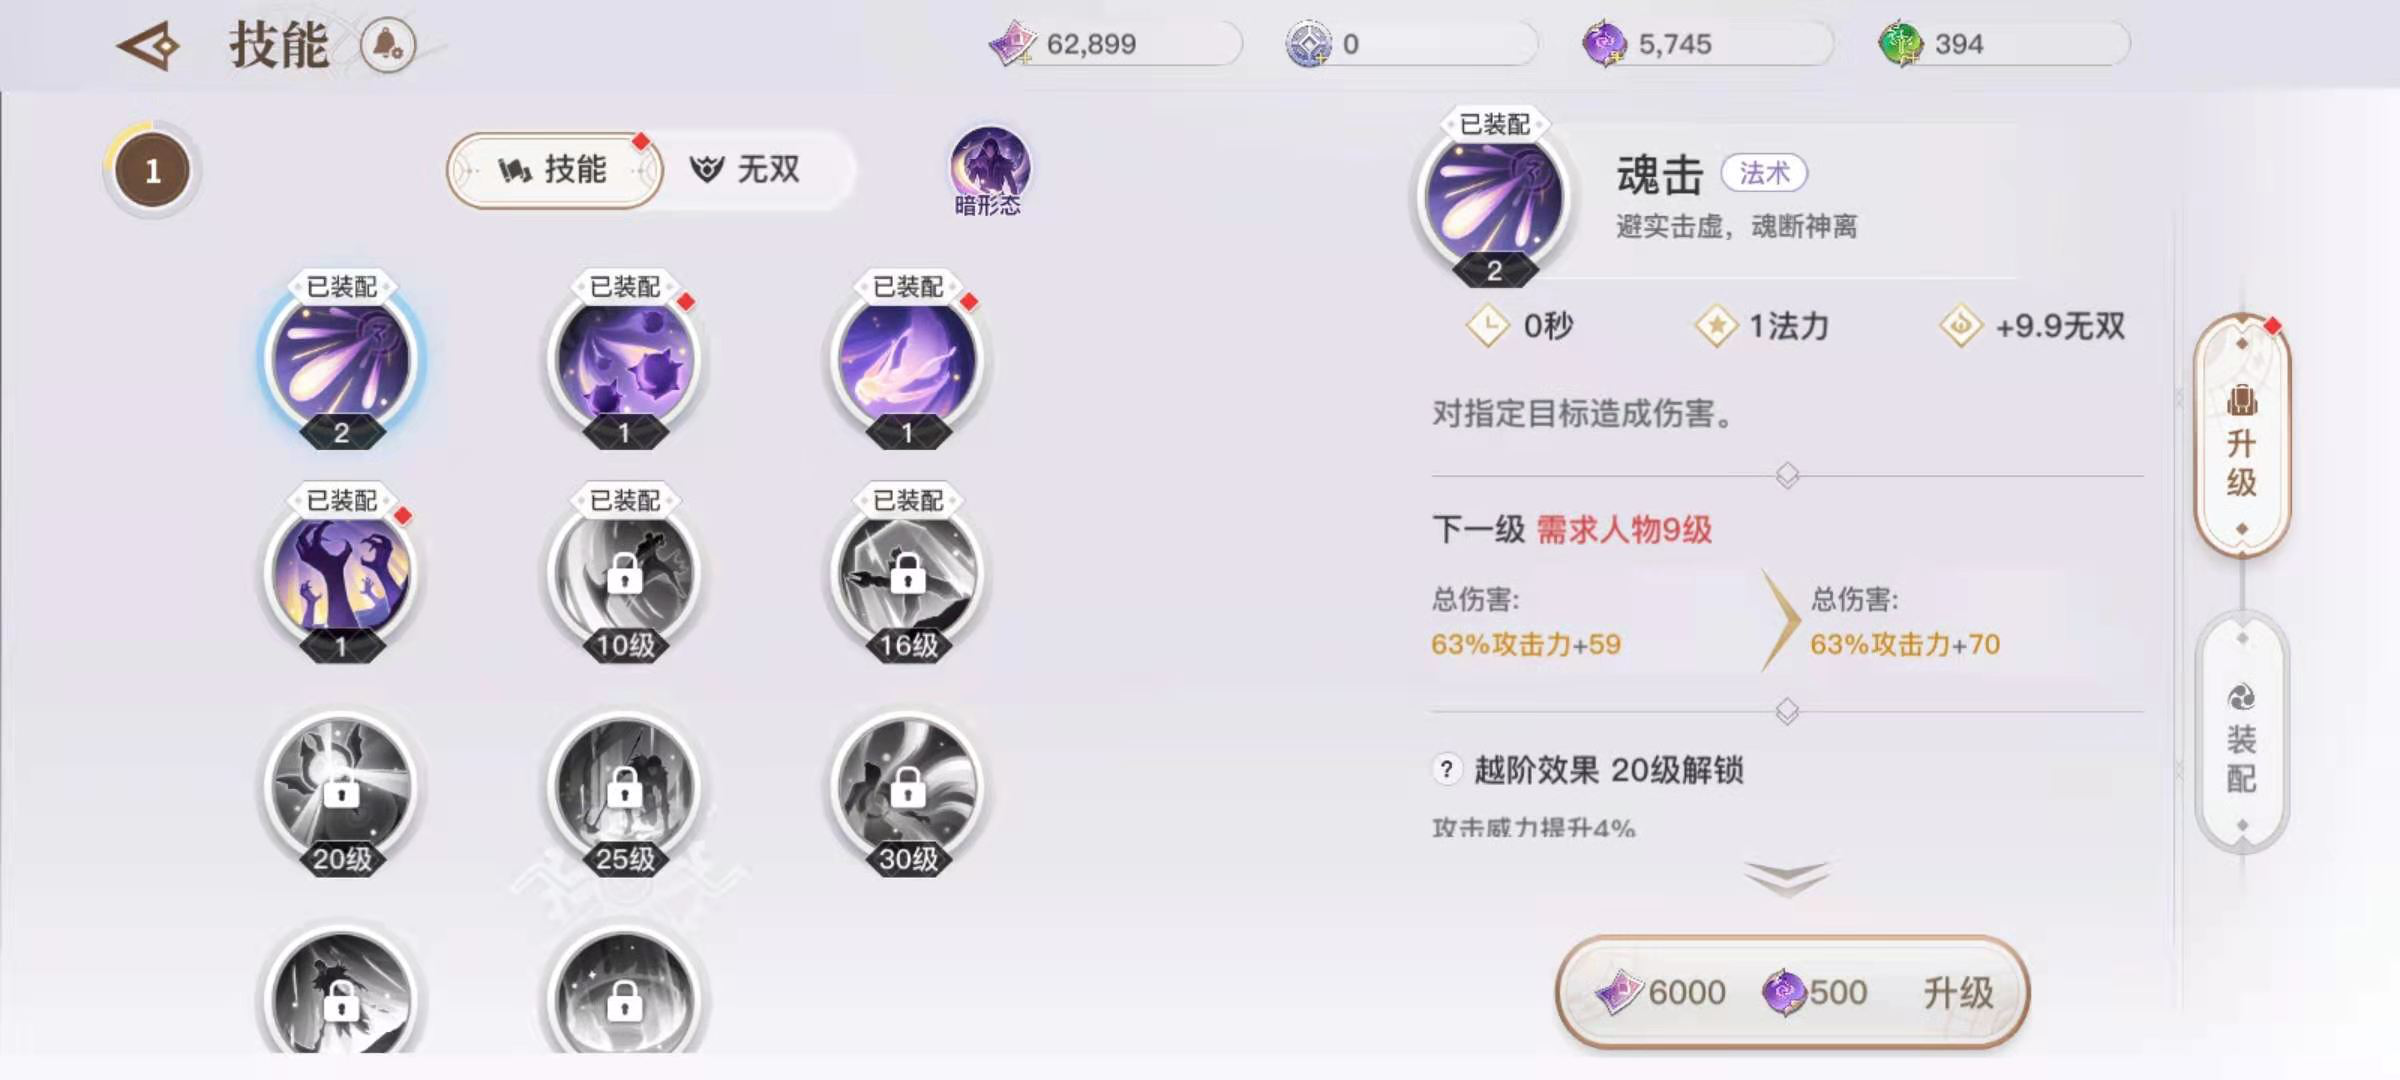
Task: Go back using the arrow icon
Action: pyautogui.click(x=148, y=46)
